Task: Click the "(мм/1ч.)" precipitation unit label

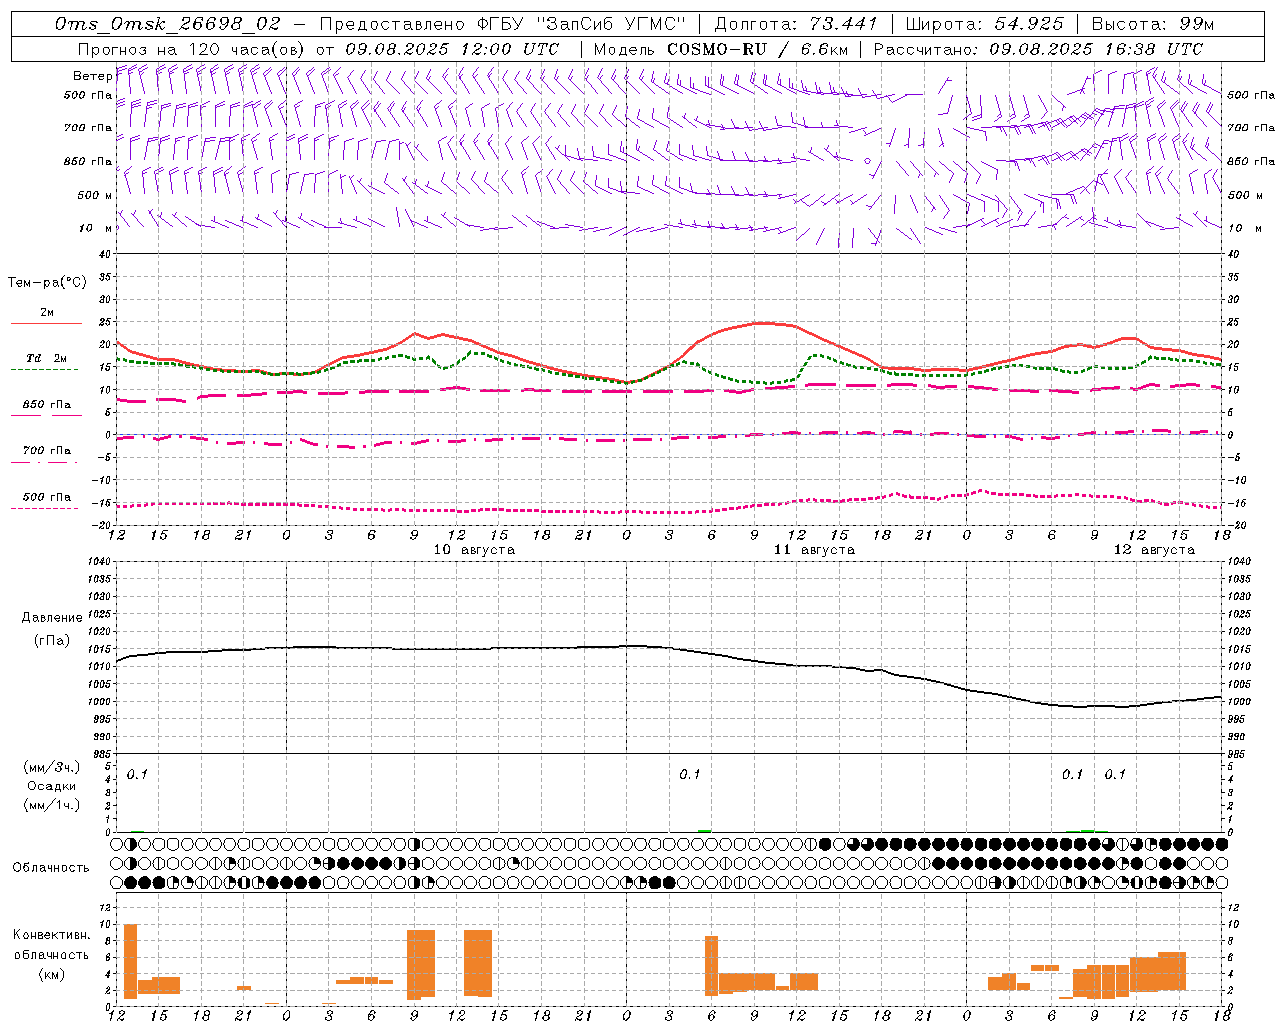Action: [52, 805]
